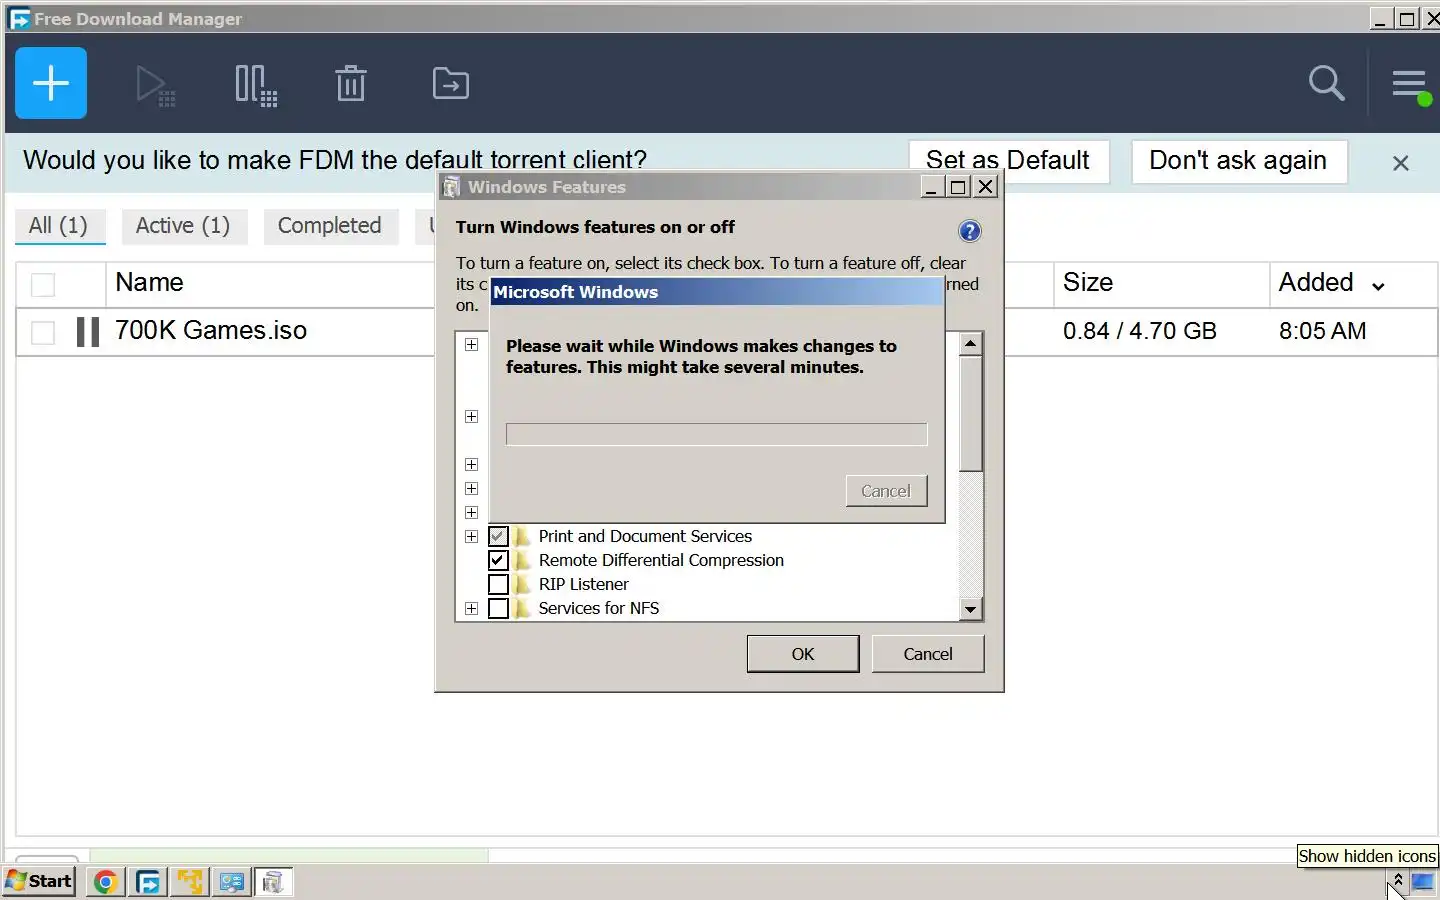Select the RIP Listener feature label
Viewport: 1440px width, 900px height.
584,584
